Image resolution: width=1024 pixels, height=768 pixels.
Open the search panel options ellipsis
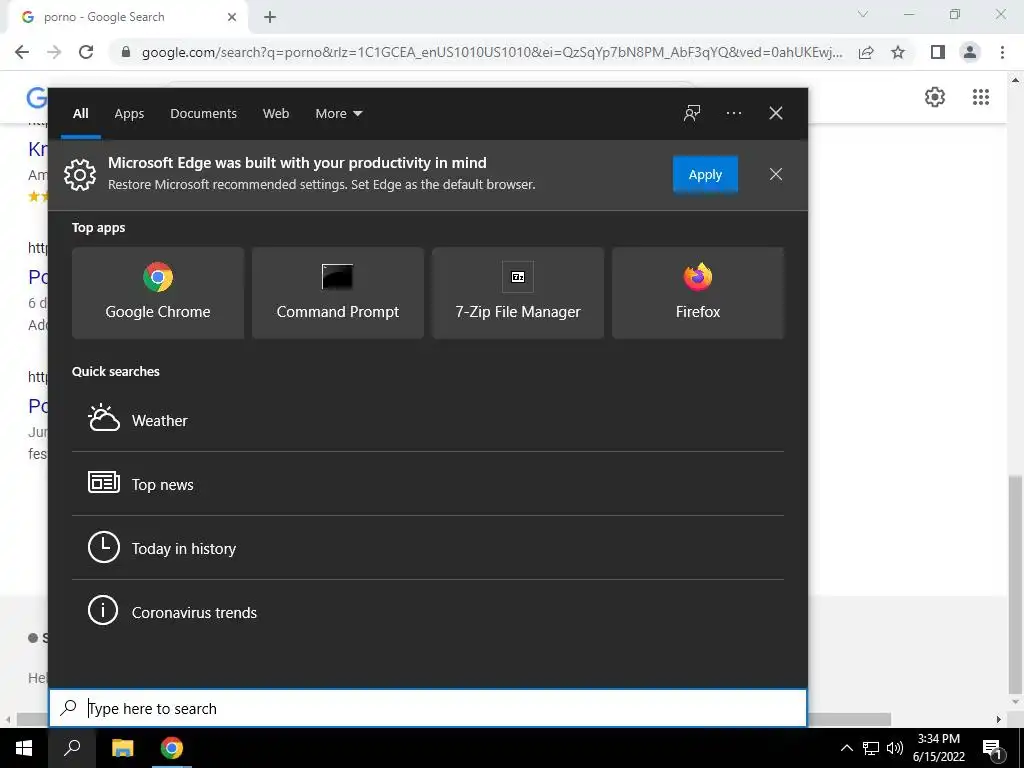click(x=733, y=113)
